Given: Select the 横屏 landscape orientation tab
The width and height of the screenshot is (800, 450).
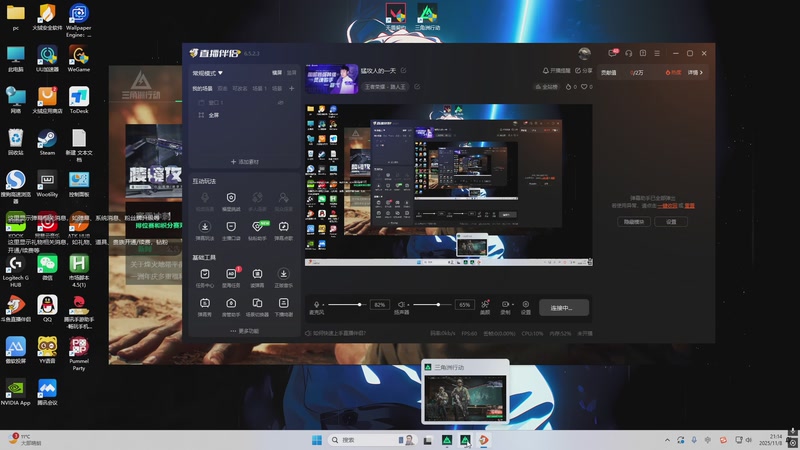Looking at the screenshot, I should coord(277,73).
